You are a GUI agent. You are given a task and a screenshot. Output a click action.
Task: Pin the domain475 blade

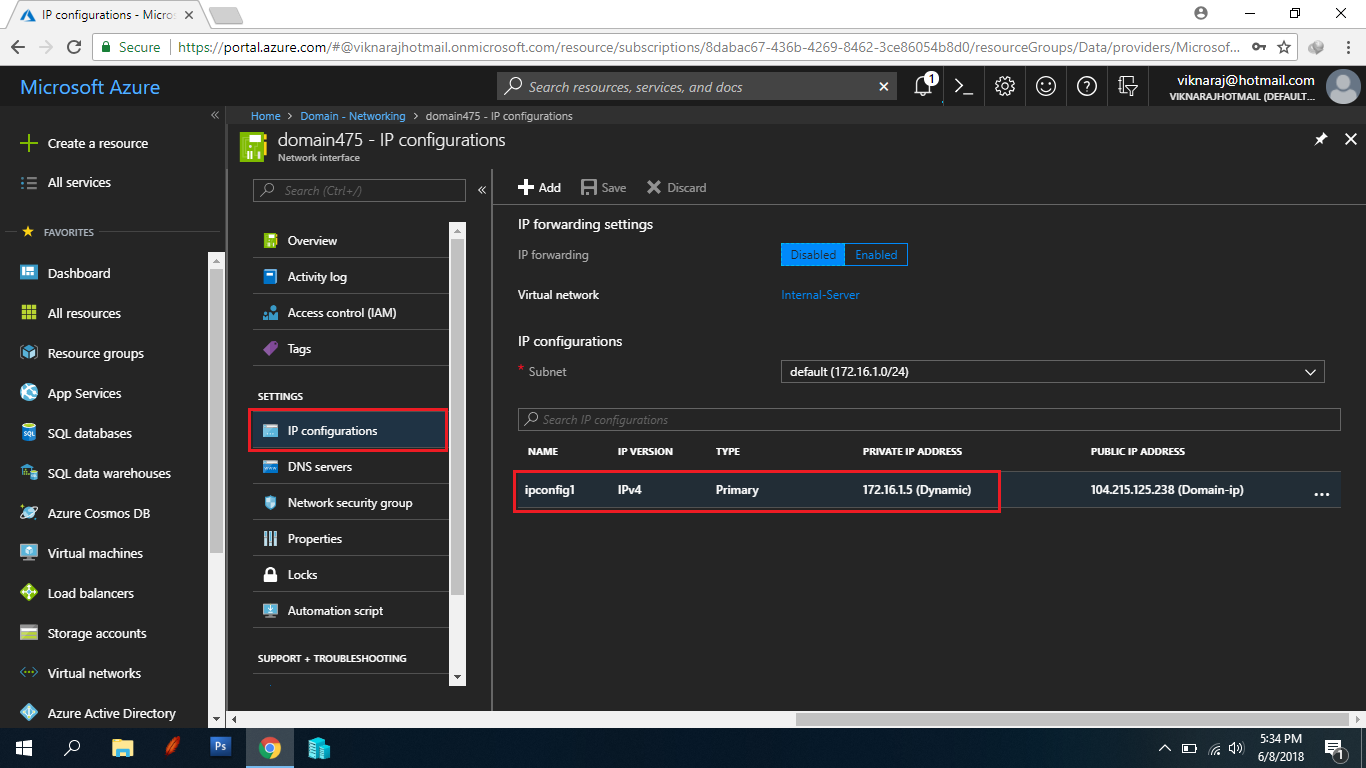tap(1321, 139)
